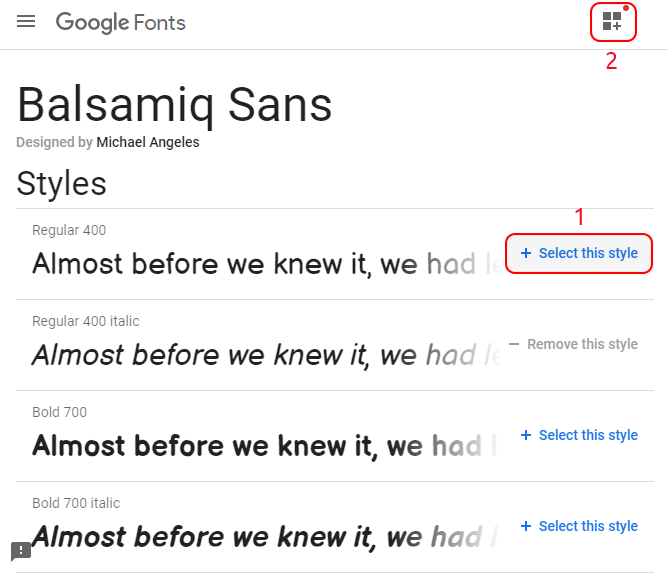This screenshot has width=668, height=575.
Task: Go to Google Fonts home logo
Action: (x=121, y=23)
